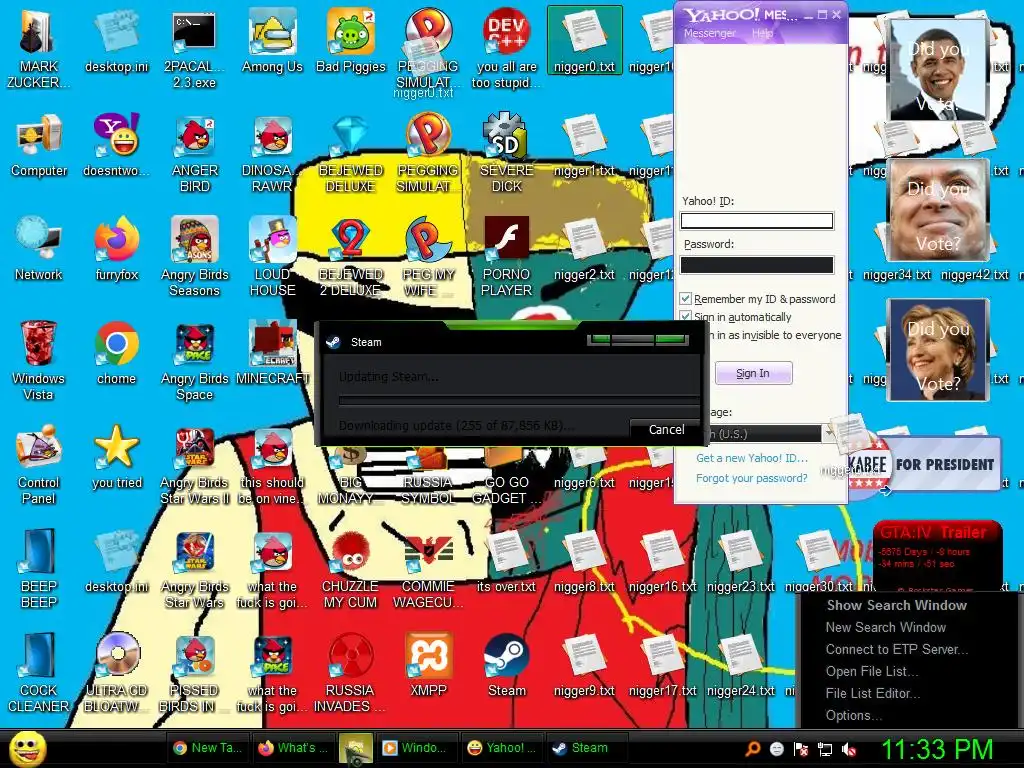The image size is (1024, 768).
Task: Launch Bad Piggies from the desktop
Action: click(x=351, y=42)
